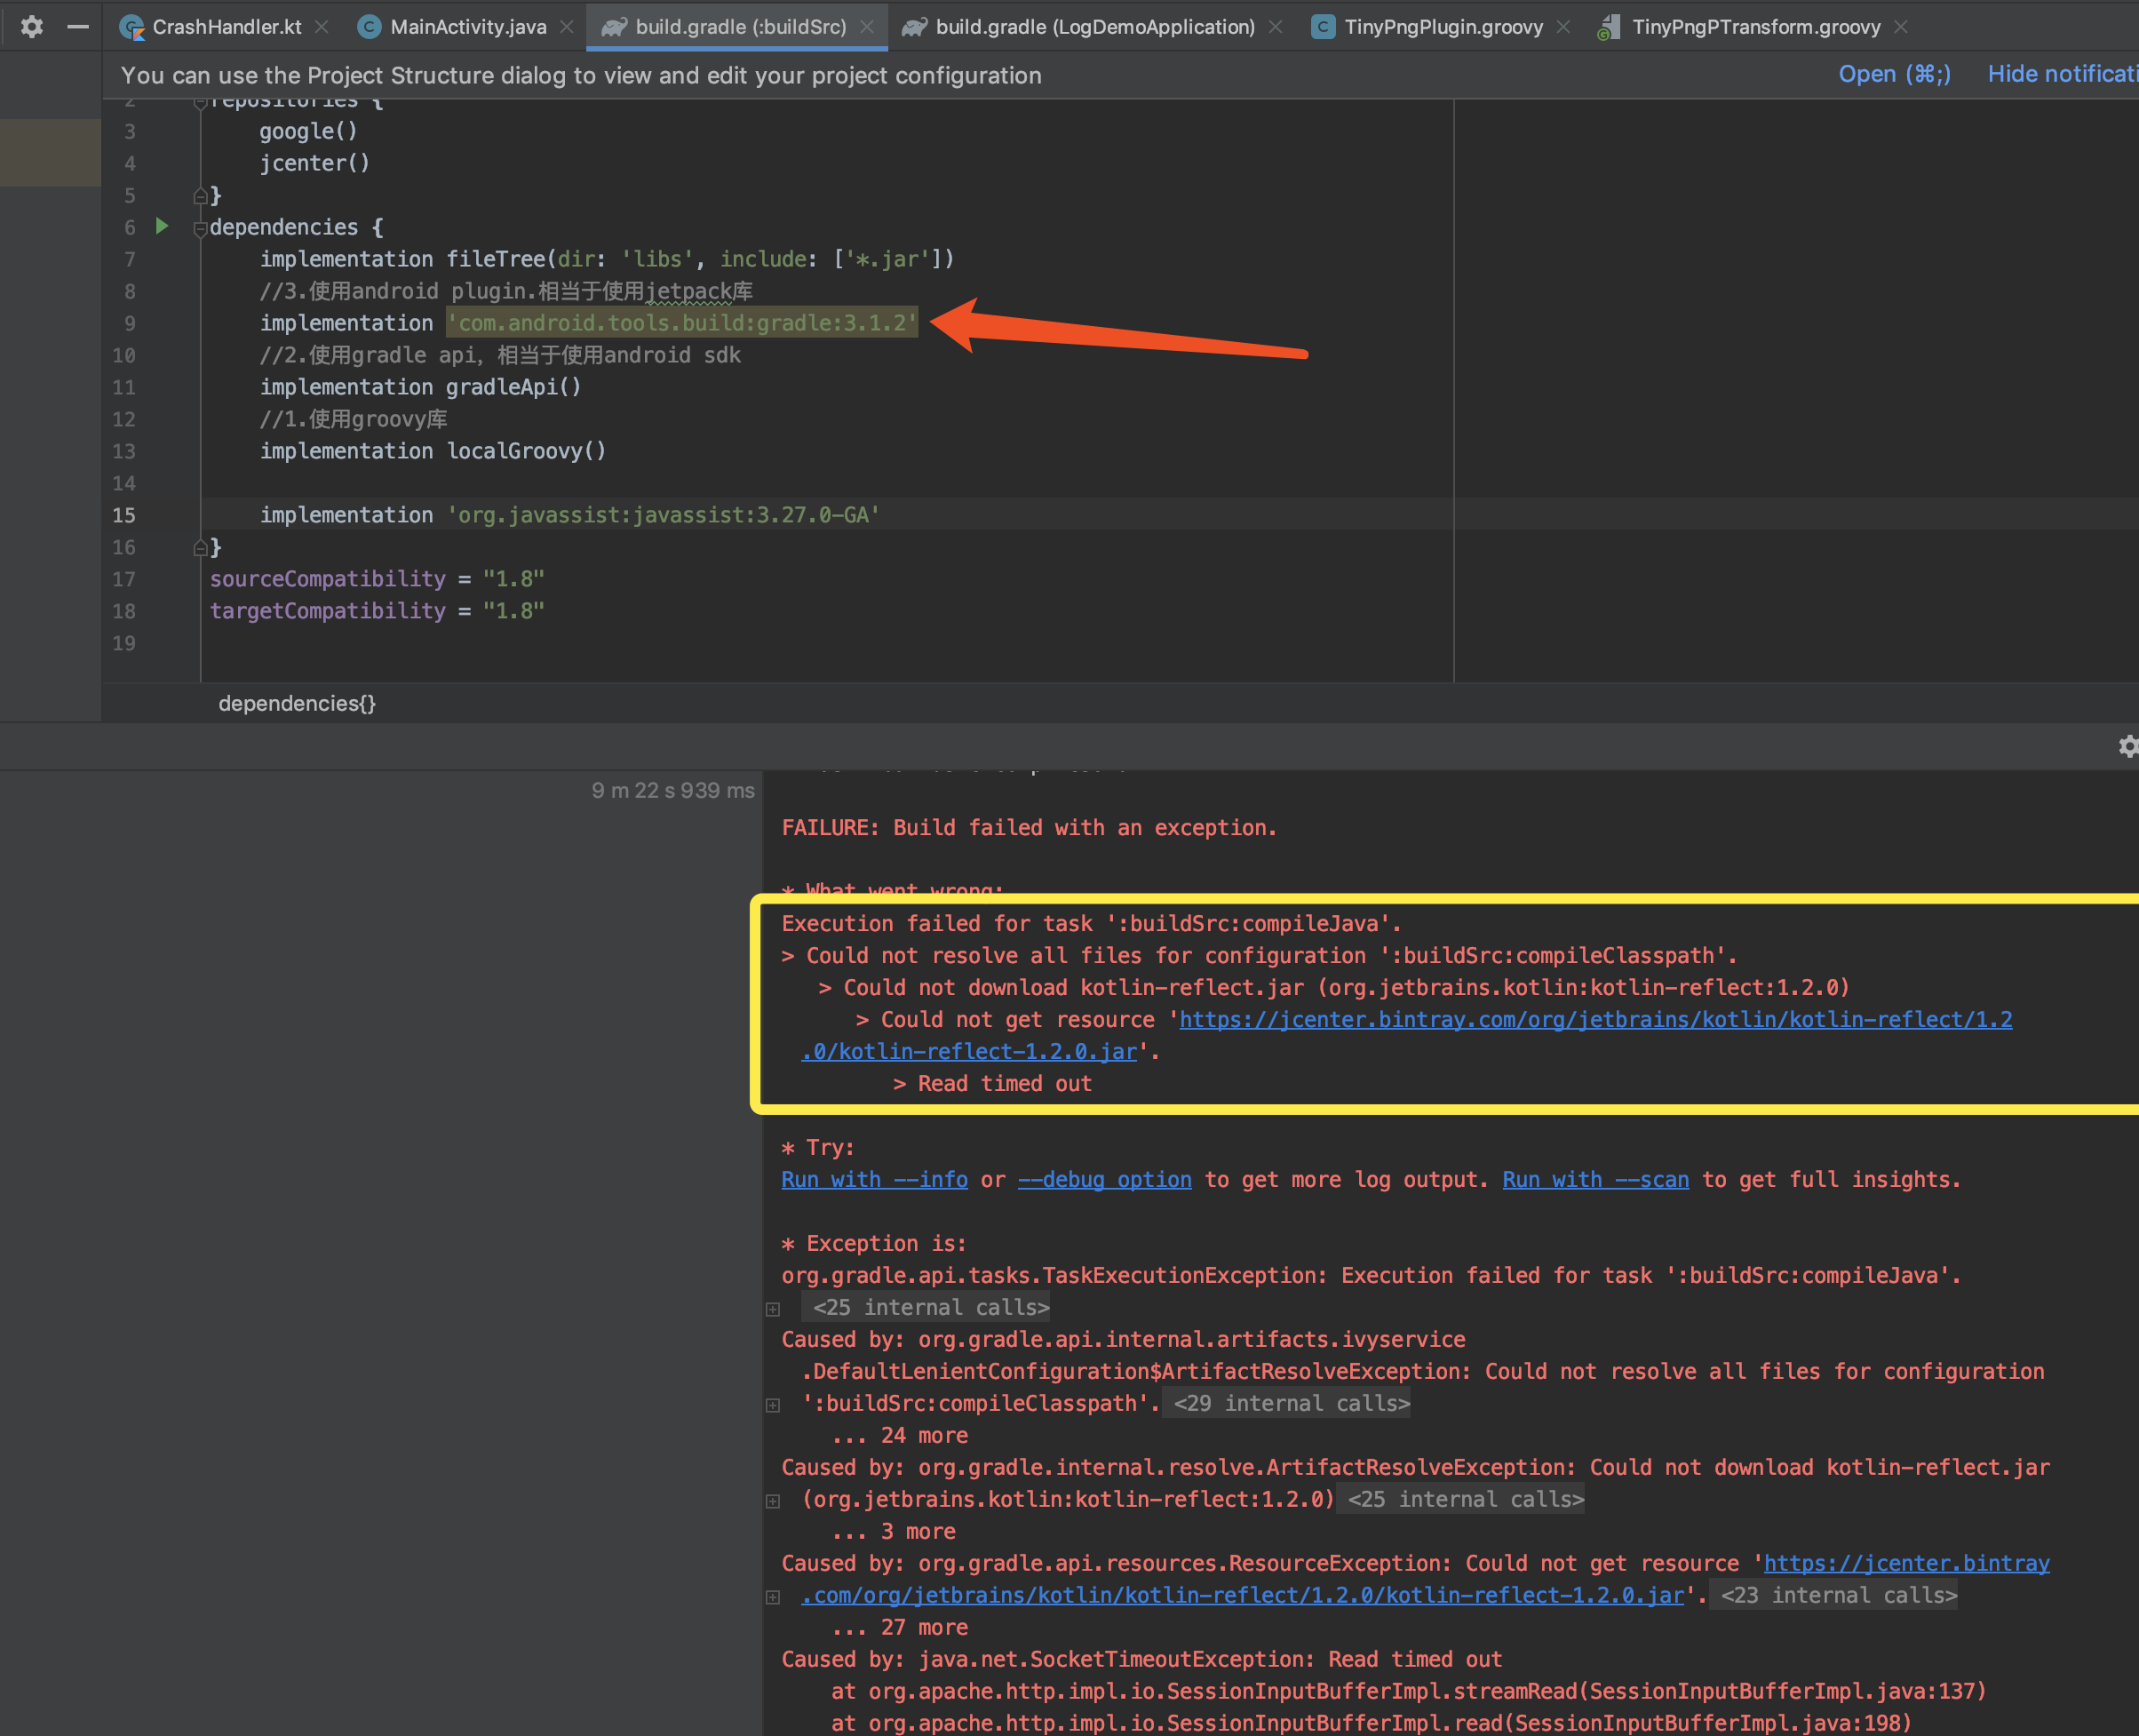Image resolution: width=2139 pixels, height=1736 pixels.
Task: Run the dependencies block via green arrow
Action: tap(162, 226)
